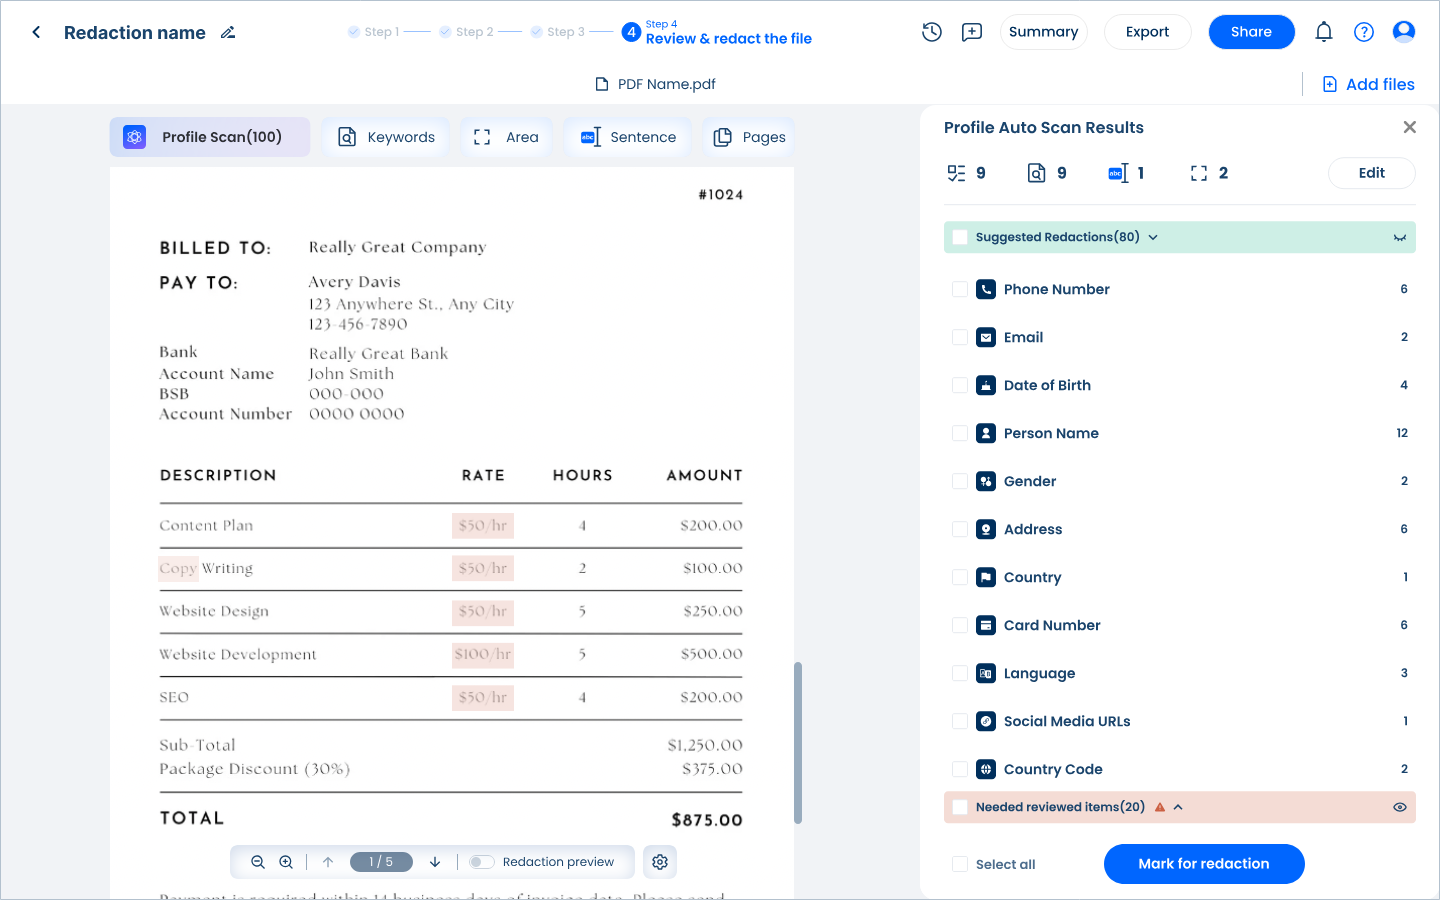1440x900 pixels.
Task: Open the version history clock icon
Action: pos(931,31)
